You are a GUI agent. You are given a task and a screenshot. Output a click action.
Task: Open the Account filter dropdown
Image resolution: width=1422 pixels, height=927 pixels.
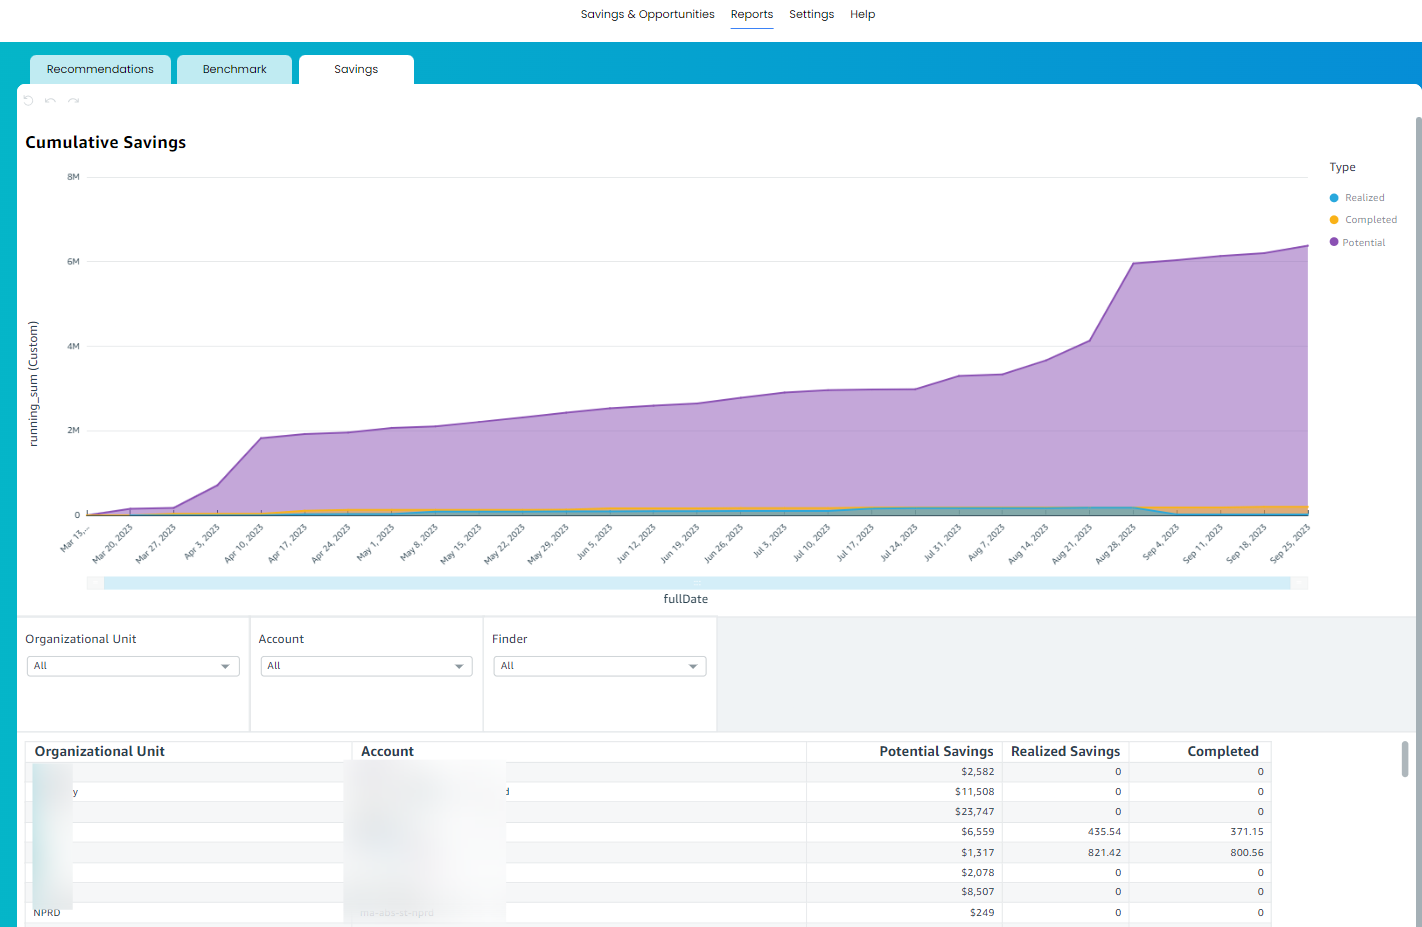pos(366,666)
